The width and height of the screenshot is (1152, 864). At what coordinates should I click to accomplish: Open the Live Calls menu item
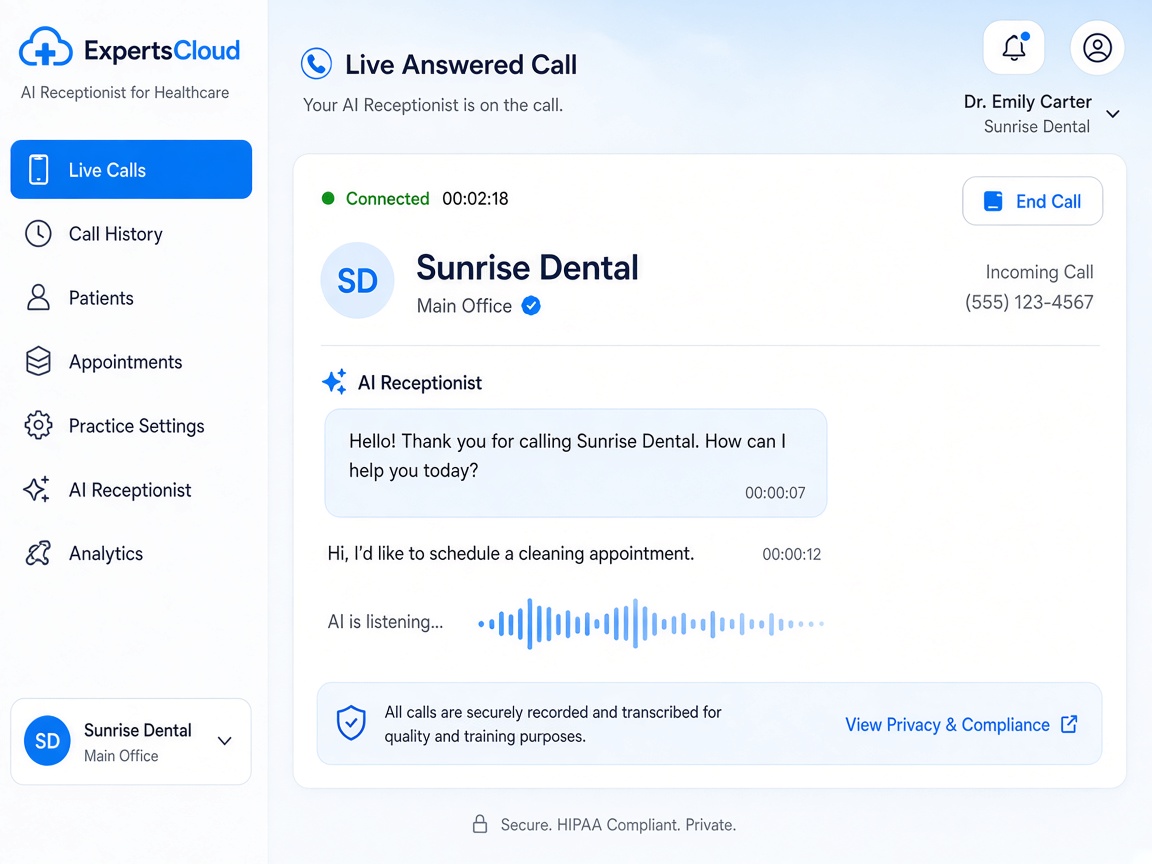(x=132, y=170)
